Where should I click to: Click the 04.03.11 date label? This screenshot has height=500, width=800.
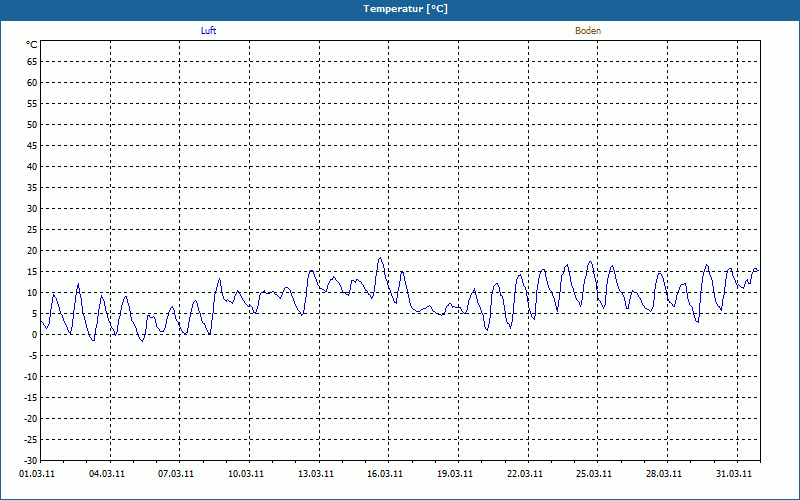[x=107, y=473]
